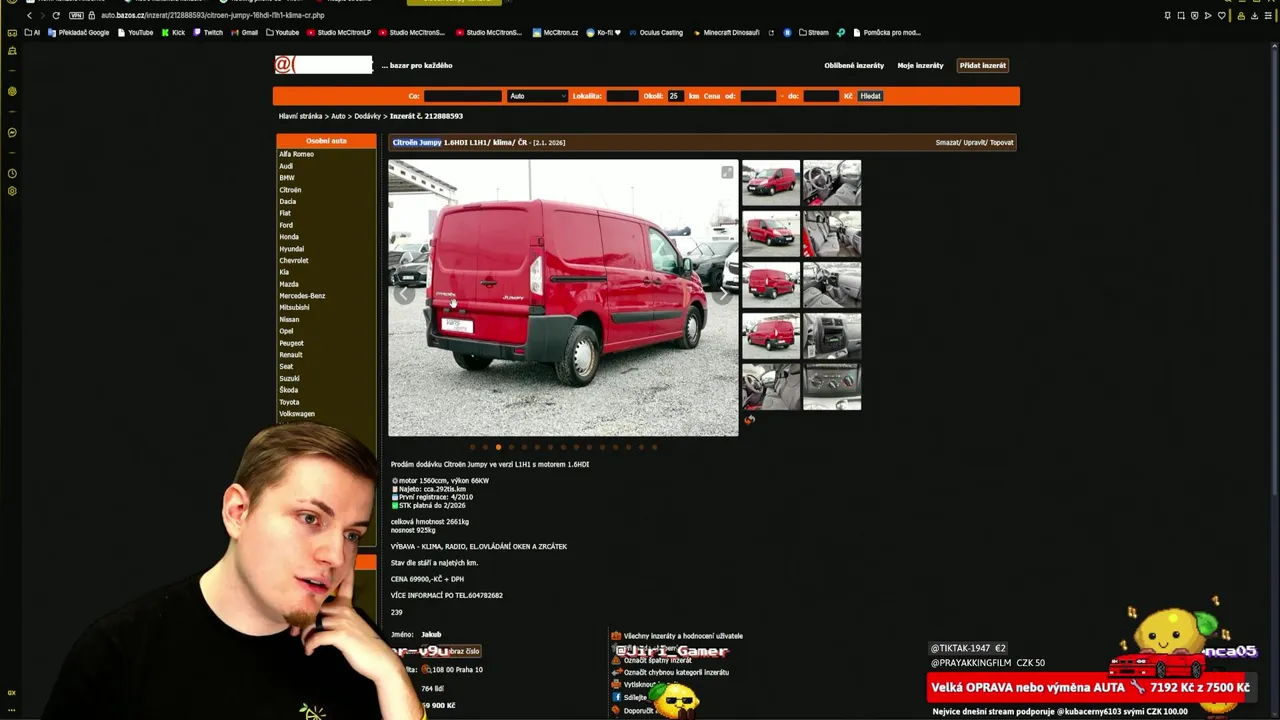This screenshot has width=1280, height=720.
Task: Open the McCitron.cz bookmark
Action: (555, 32)
